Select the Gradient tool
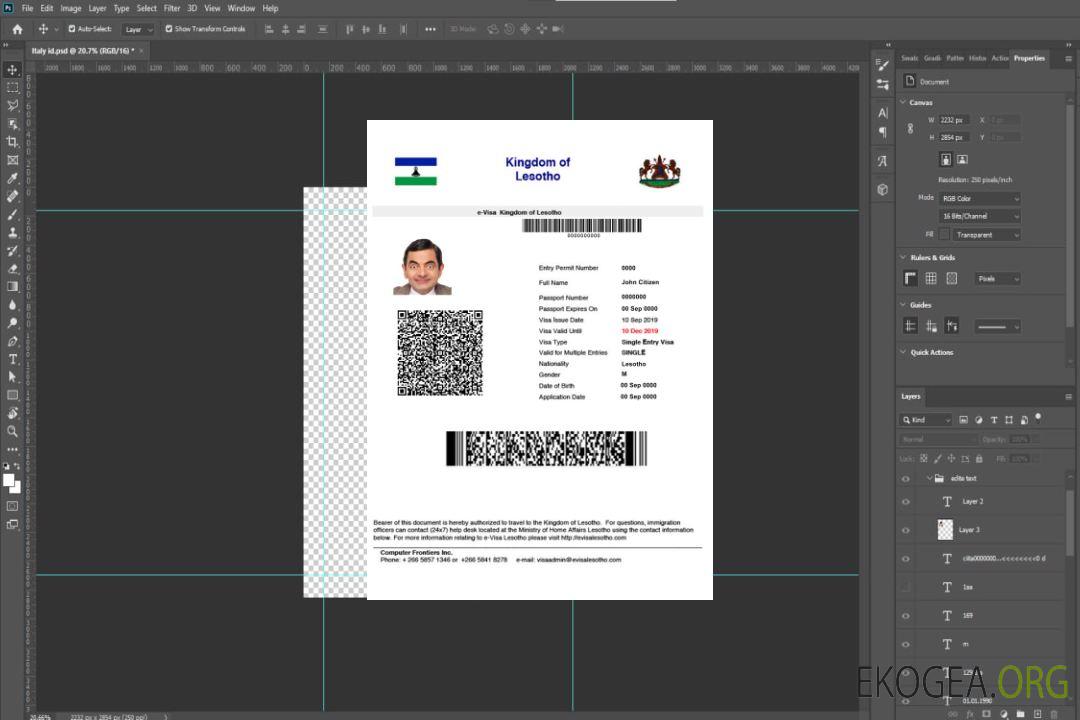Screen dimensions: 1080x720 [x=12, y=286]
